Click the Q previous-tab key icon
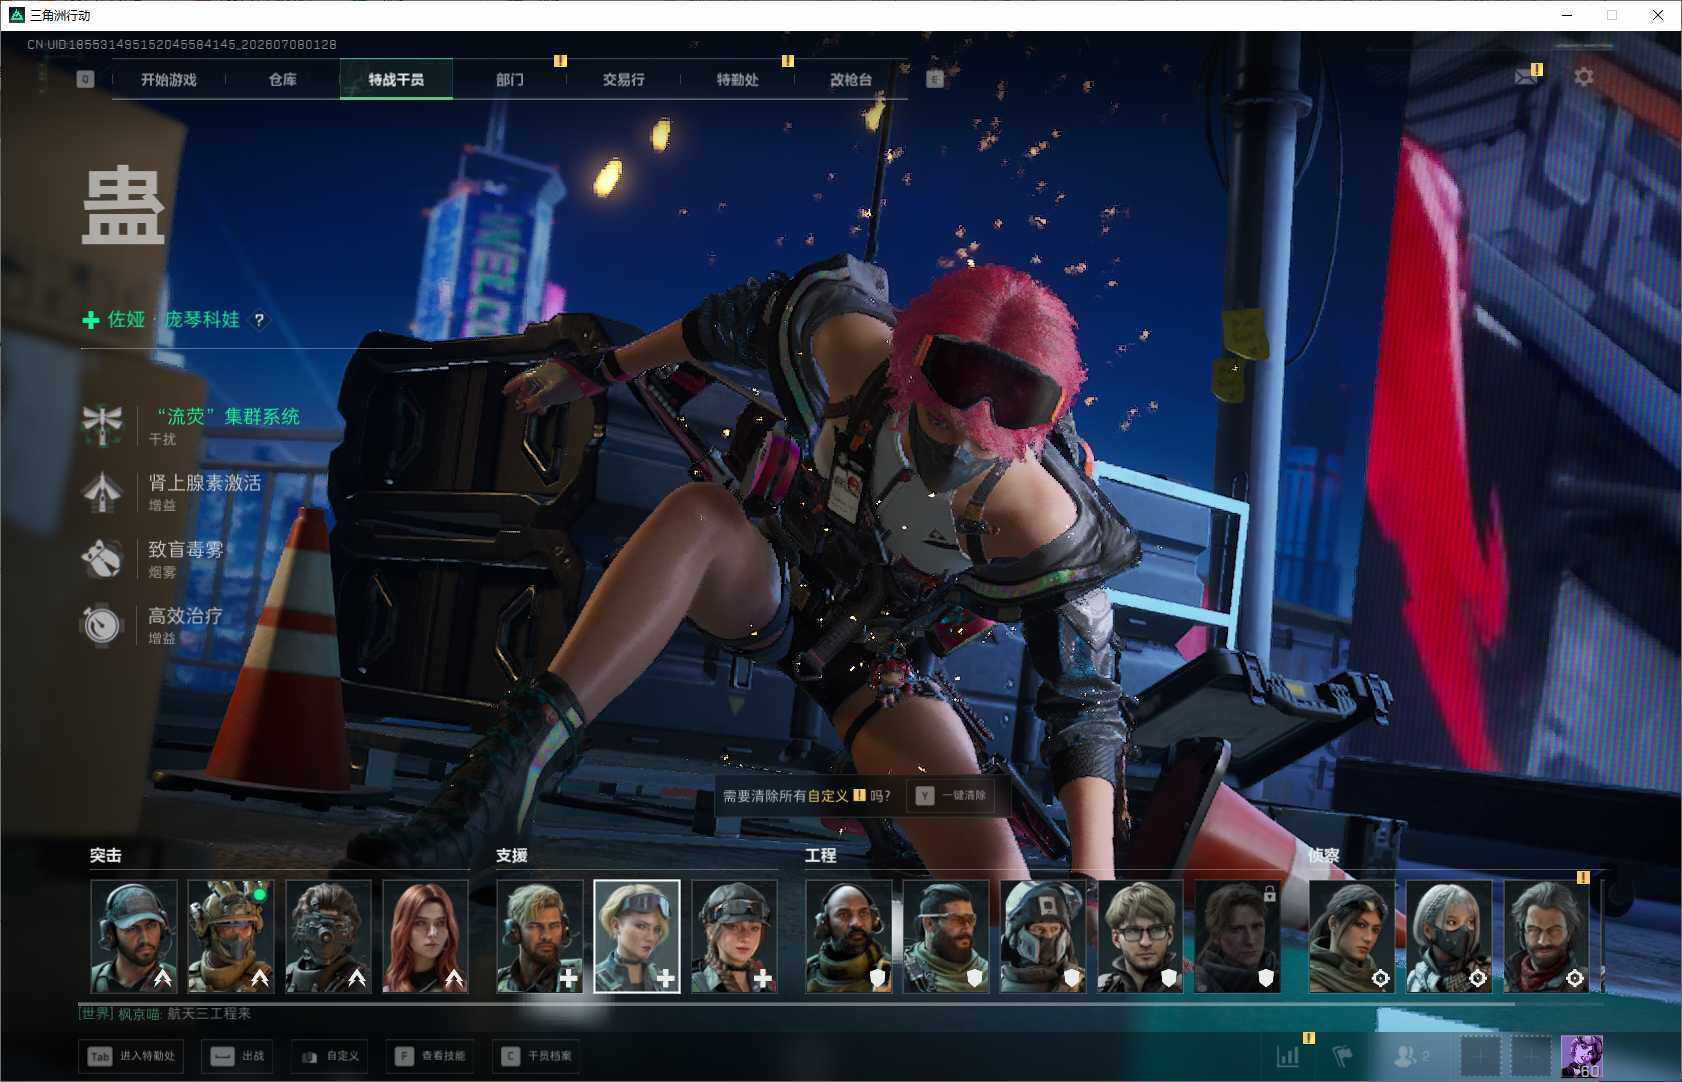Viewport: 1682px width, 1082px height. click(85, 79)
